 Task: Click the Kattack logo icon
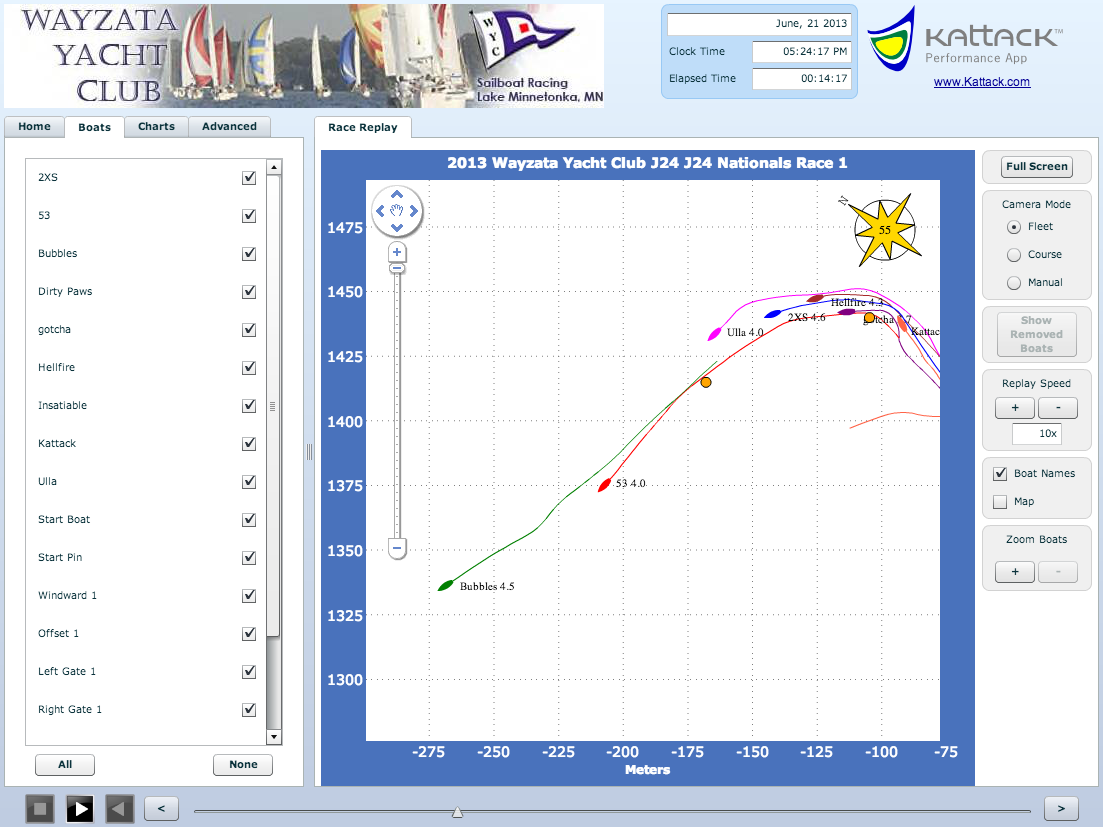point(891,39)
